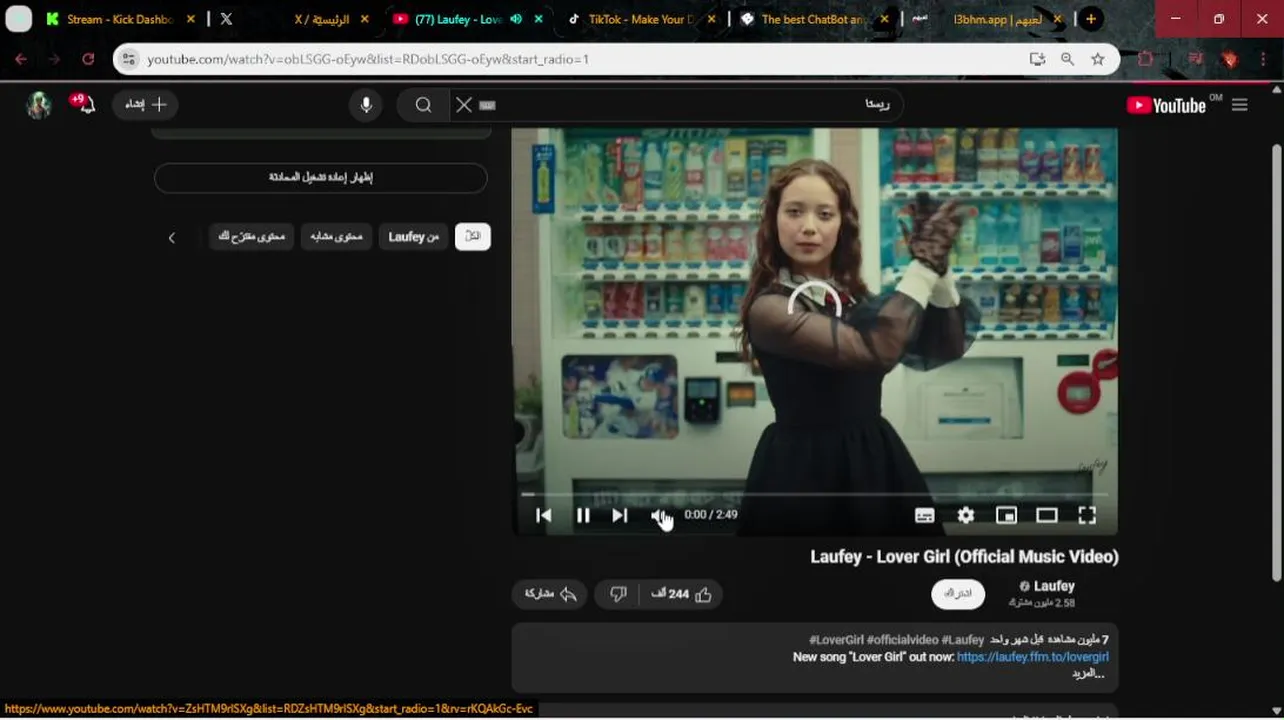
Task: Seek on the video progress bar
Action: (x=814, y=494)
